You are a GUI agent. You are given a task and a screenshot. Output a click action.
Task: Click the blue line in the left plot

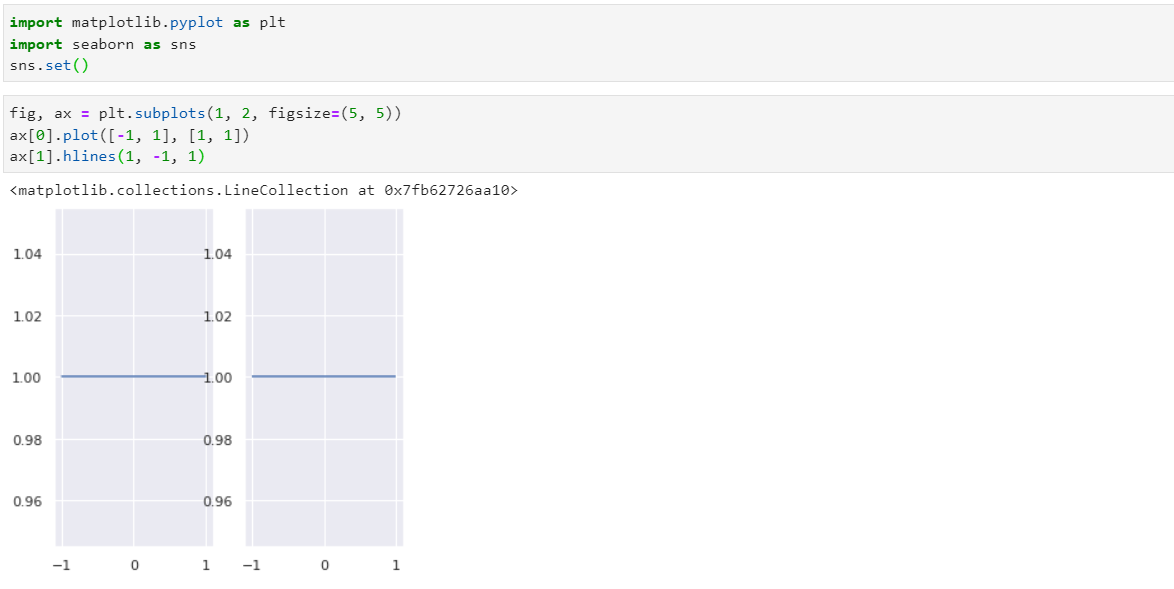pos(133,376)
